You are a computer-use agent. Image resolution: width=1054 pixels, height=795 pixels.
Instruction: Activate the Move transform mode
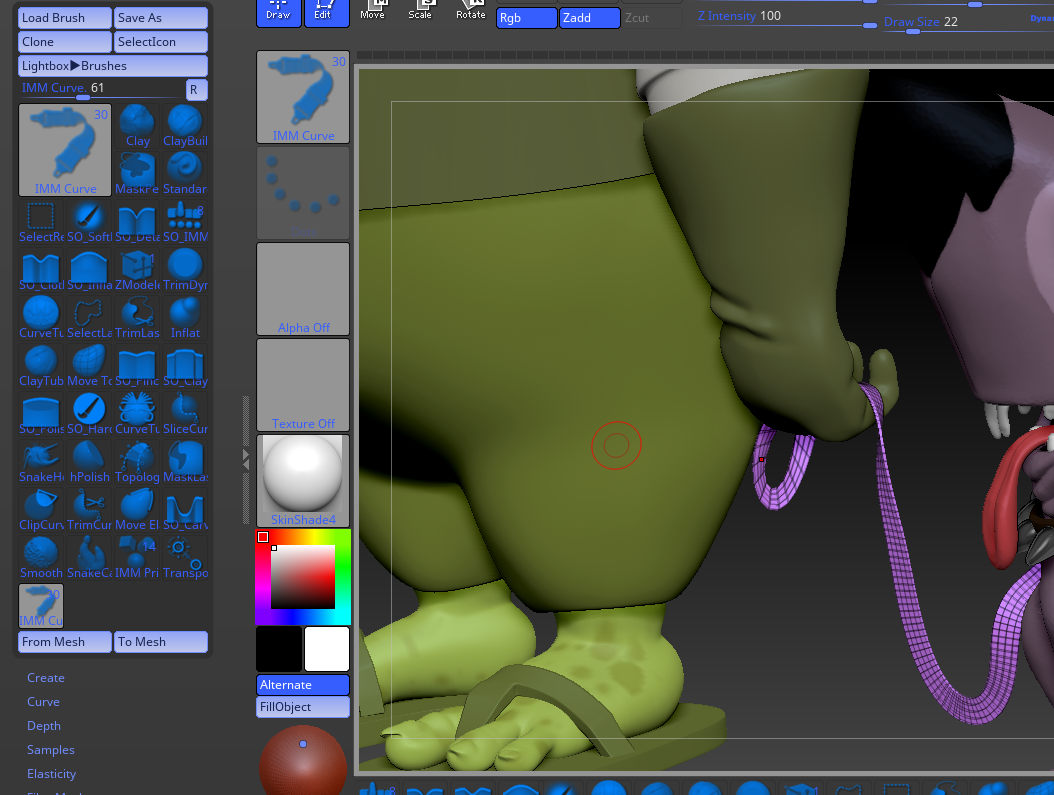372,12
